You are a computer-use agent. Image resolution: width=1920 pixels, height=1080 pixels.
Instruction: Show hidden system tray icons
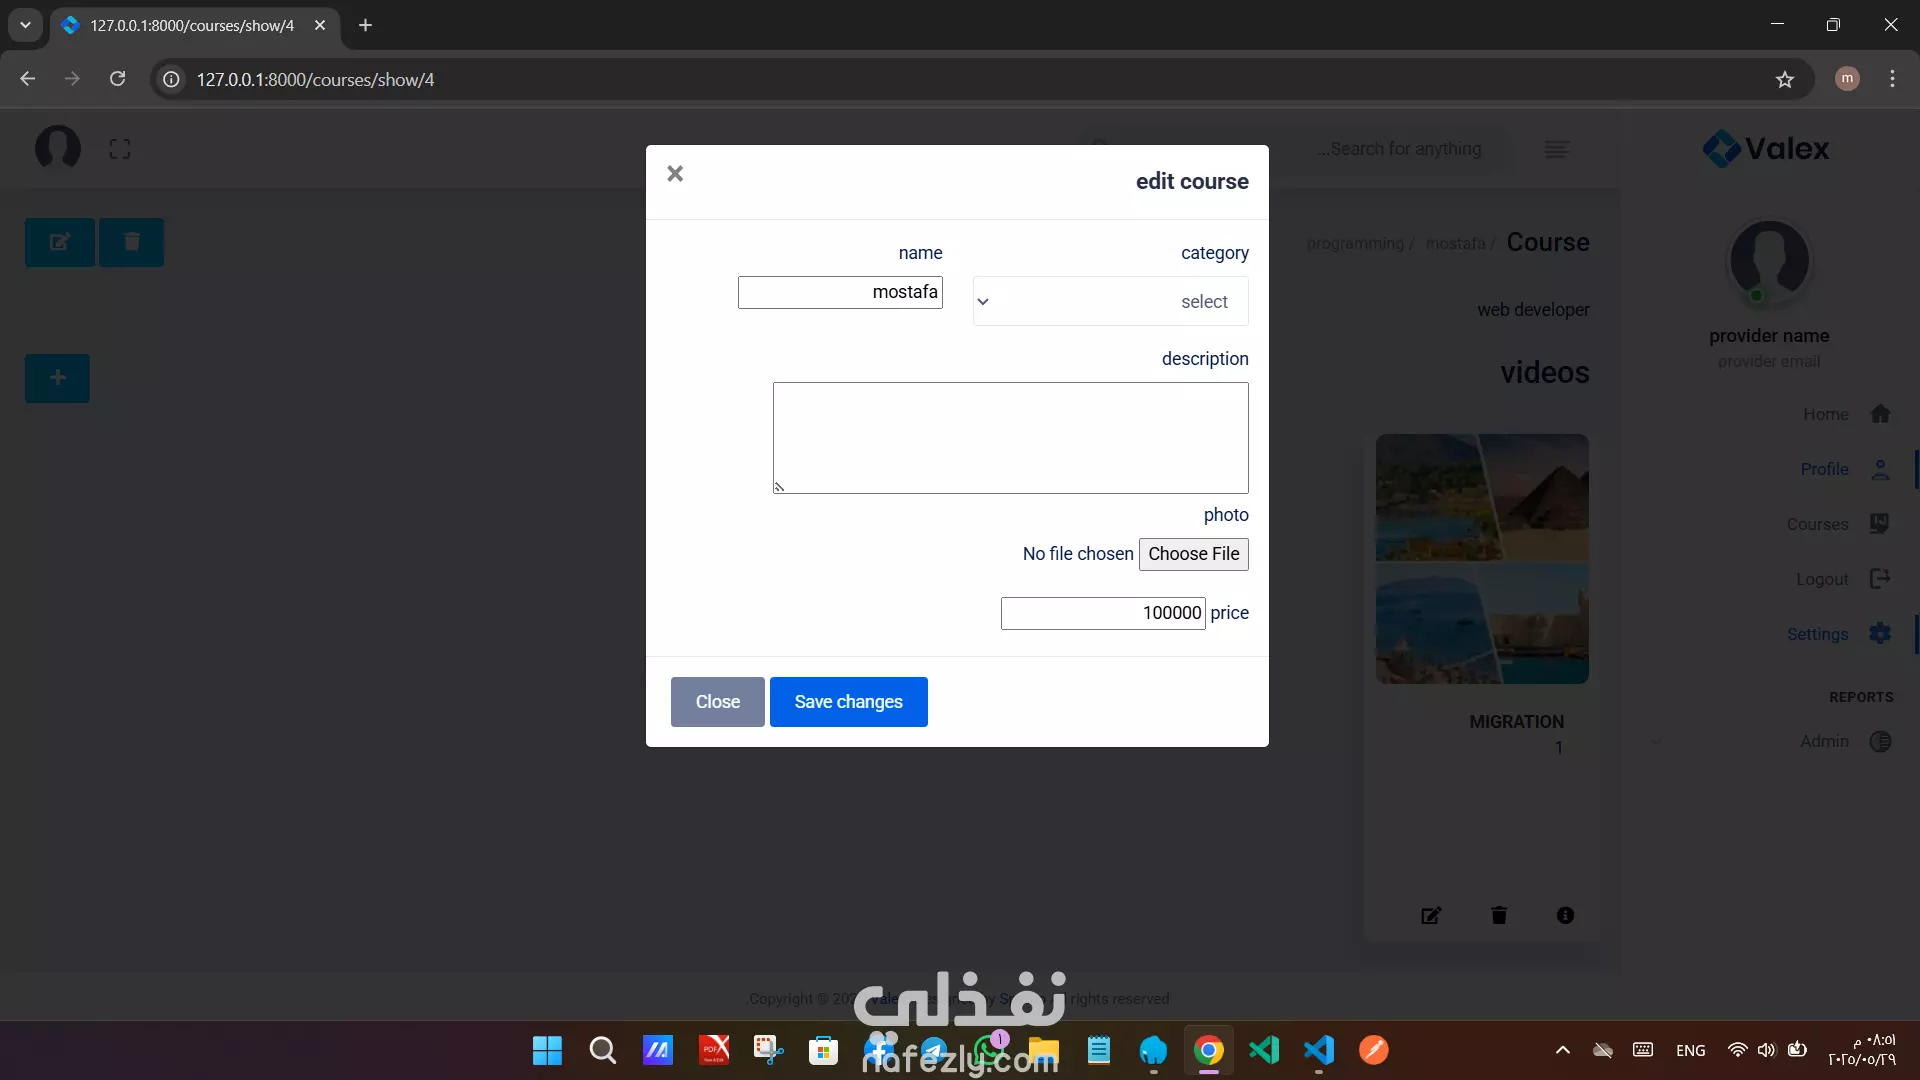pos(1562,1050)
